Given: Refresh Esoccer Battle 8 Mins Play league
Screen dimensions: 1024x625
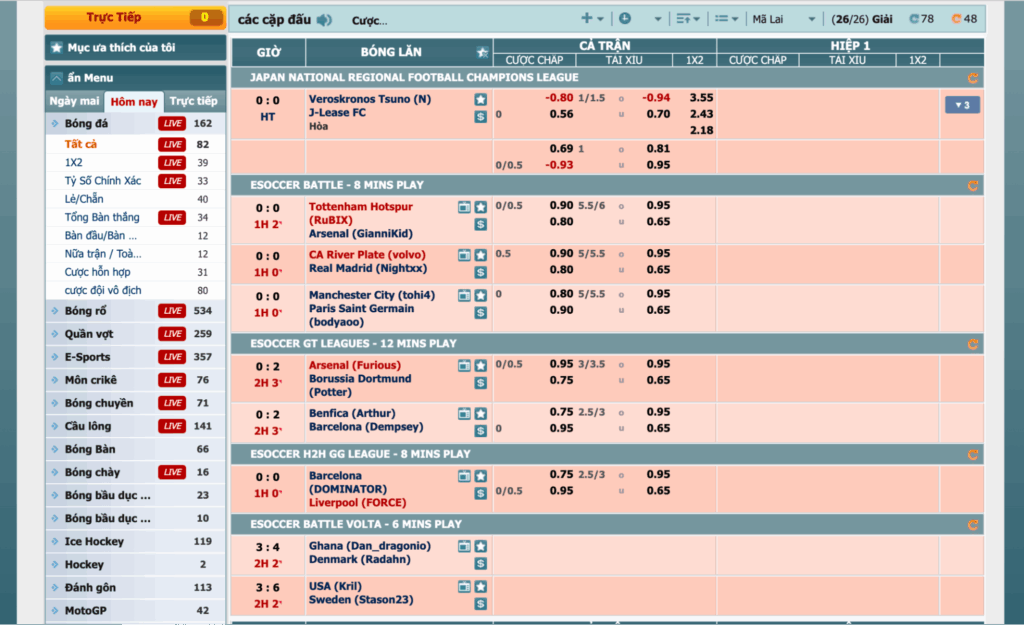Looking at the screenshot, I should [972, 185].
